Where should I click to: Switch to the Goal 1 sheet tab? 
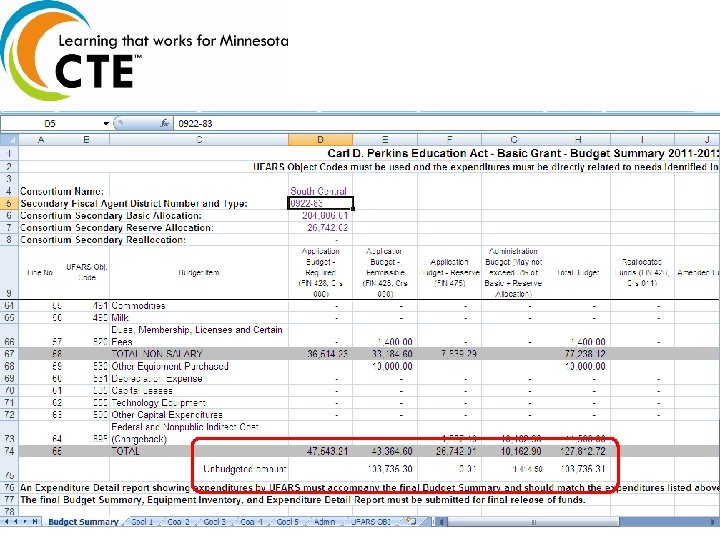coord(141,522)
